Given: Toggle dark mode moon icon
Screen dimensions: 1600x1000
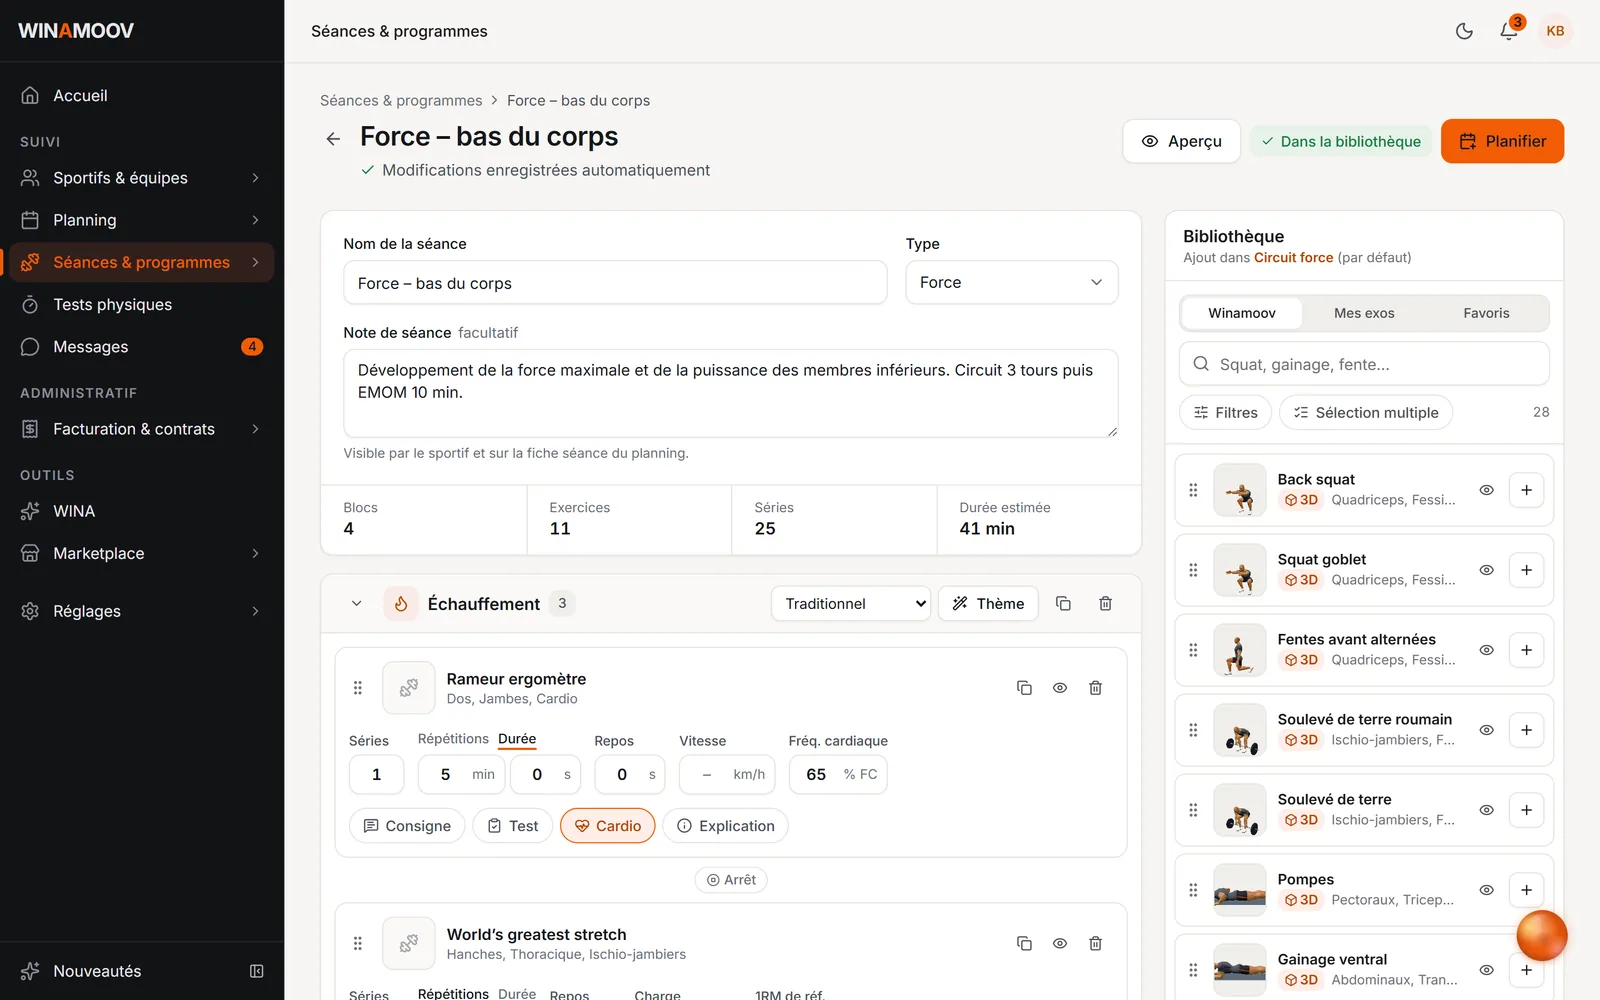Looking at the screenshot, I should point(1464,31).
